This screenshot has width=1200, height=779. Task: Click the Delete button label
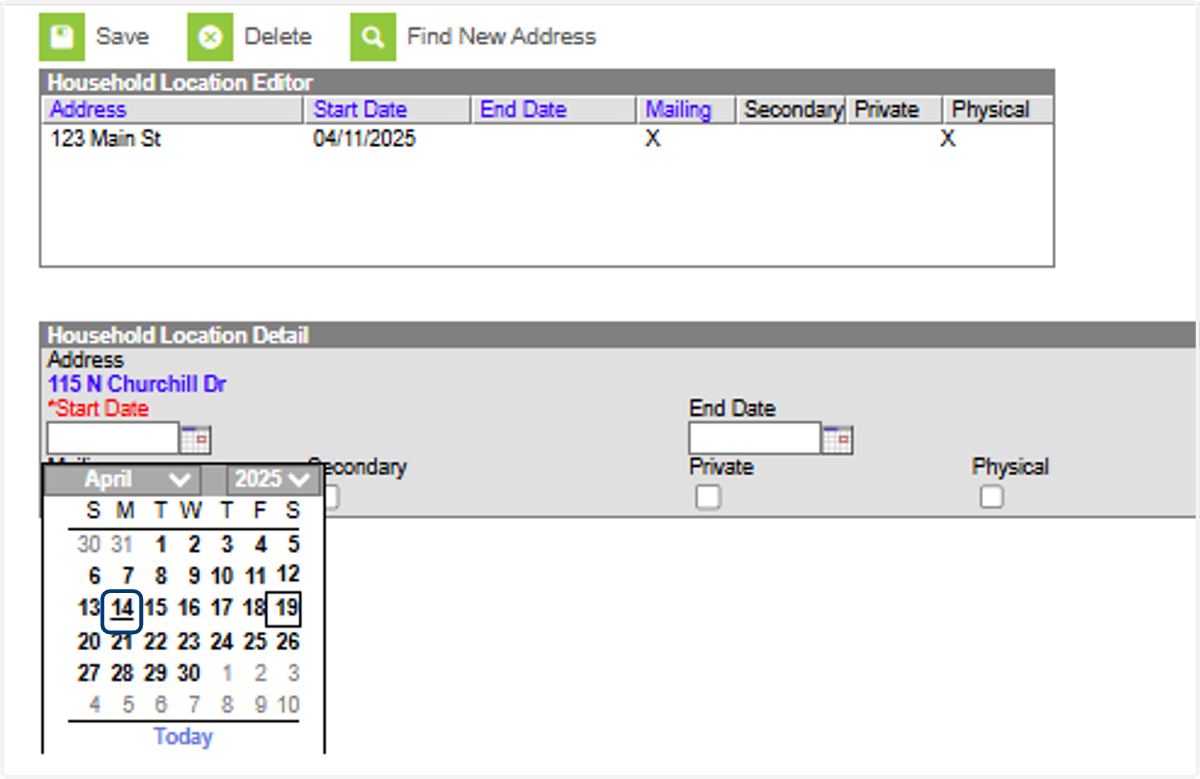point(278,37)
